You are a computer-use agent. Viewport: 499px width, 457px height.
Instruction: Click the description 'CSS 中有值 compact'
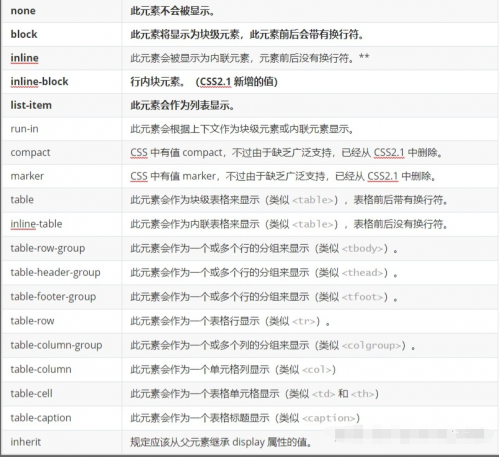tap(287, 153)
